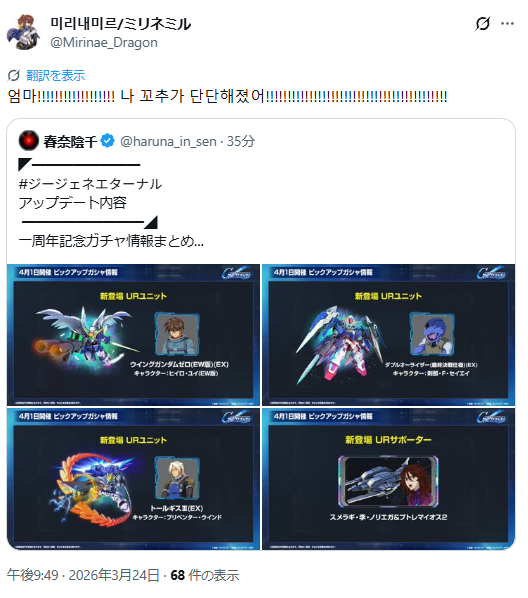Open the 미리내미르/ミリネミル display name
Screen dimensions: 528x598
[121, 24]
